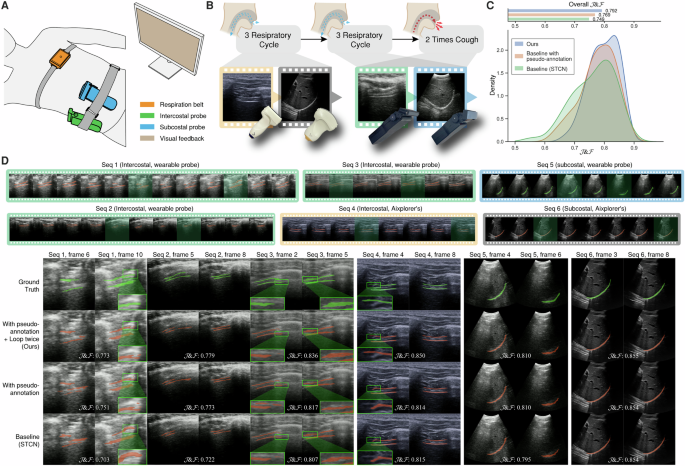The height and width of the screenshot is (466, 685).
Task: Click the orange Respiration belt legend swatch
Action: [147, 104]
